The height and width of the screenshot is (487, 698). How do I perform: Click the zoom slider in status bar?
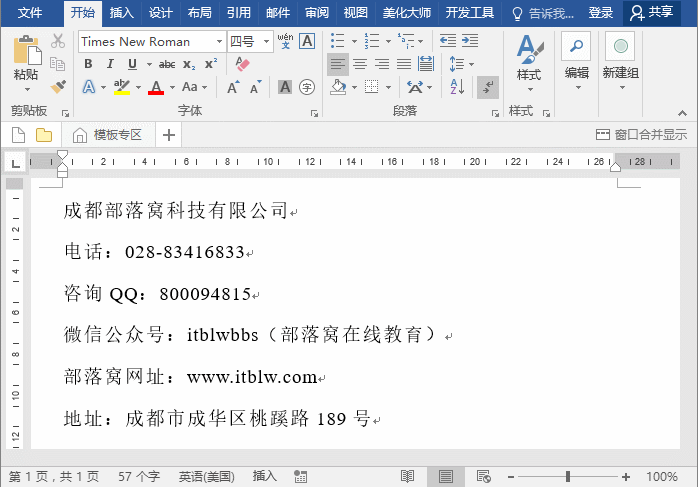[x=568, y=477]
